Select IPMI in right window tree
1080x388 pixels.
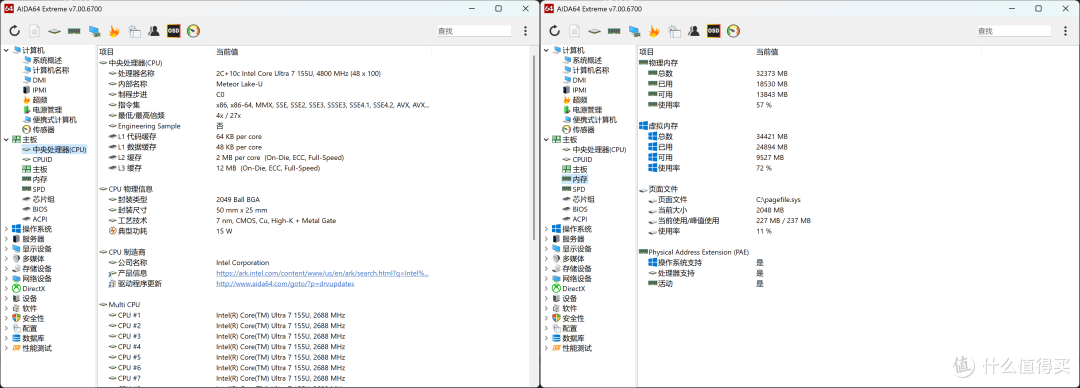579,90
